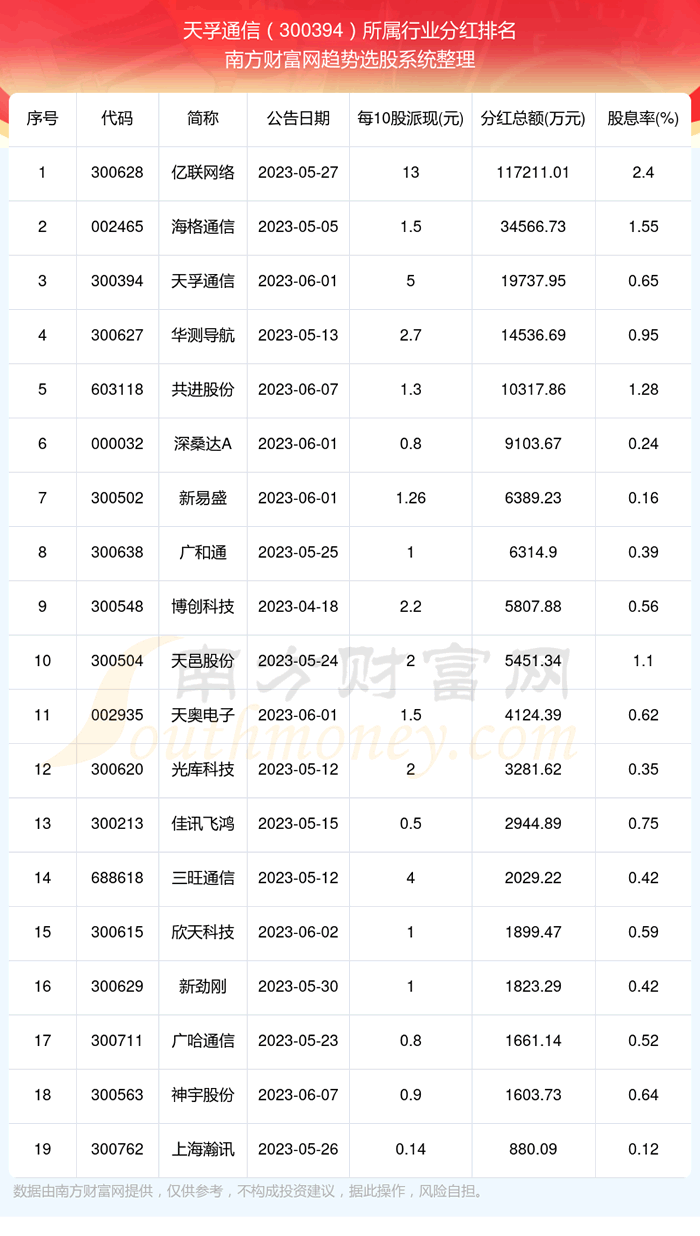Click the 每10股派现(元) column header
The width and height of the screenshot is (700, 1236).
pyautogui.click(x=411, y=119)
